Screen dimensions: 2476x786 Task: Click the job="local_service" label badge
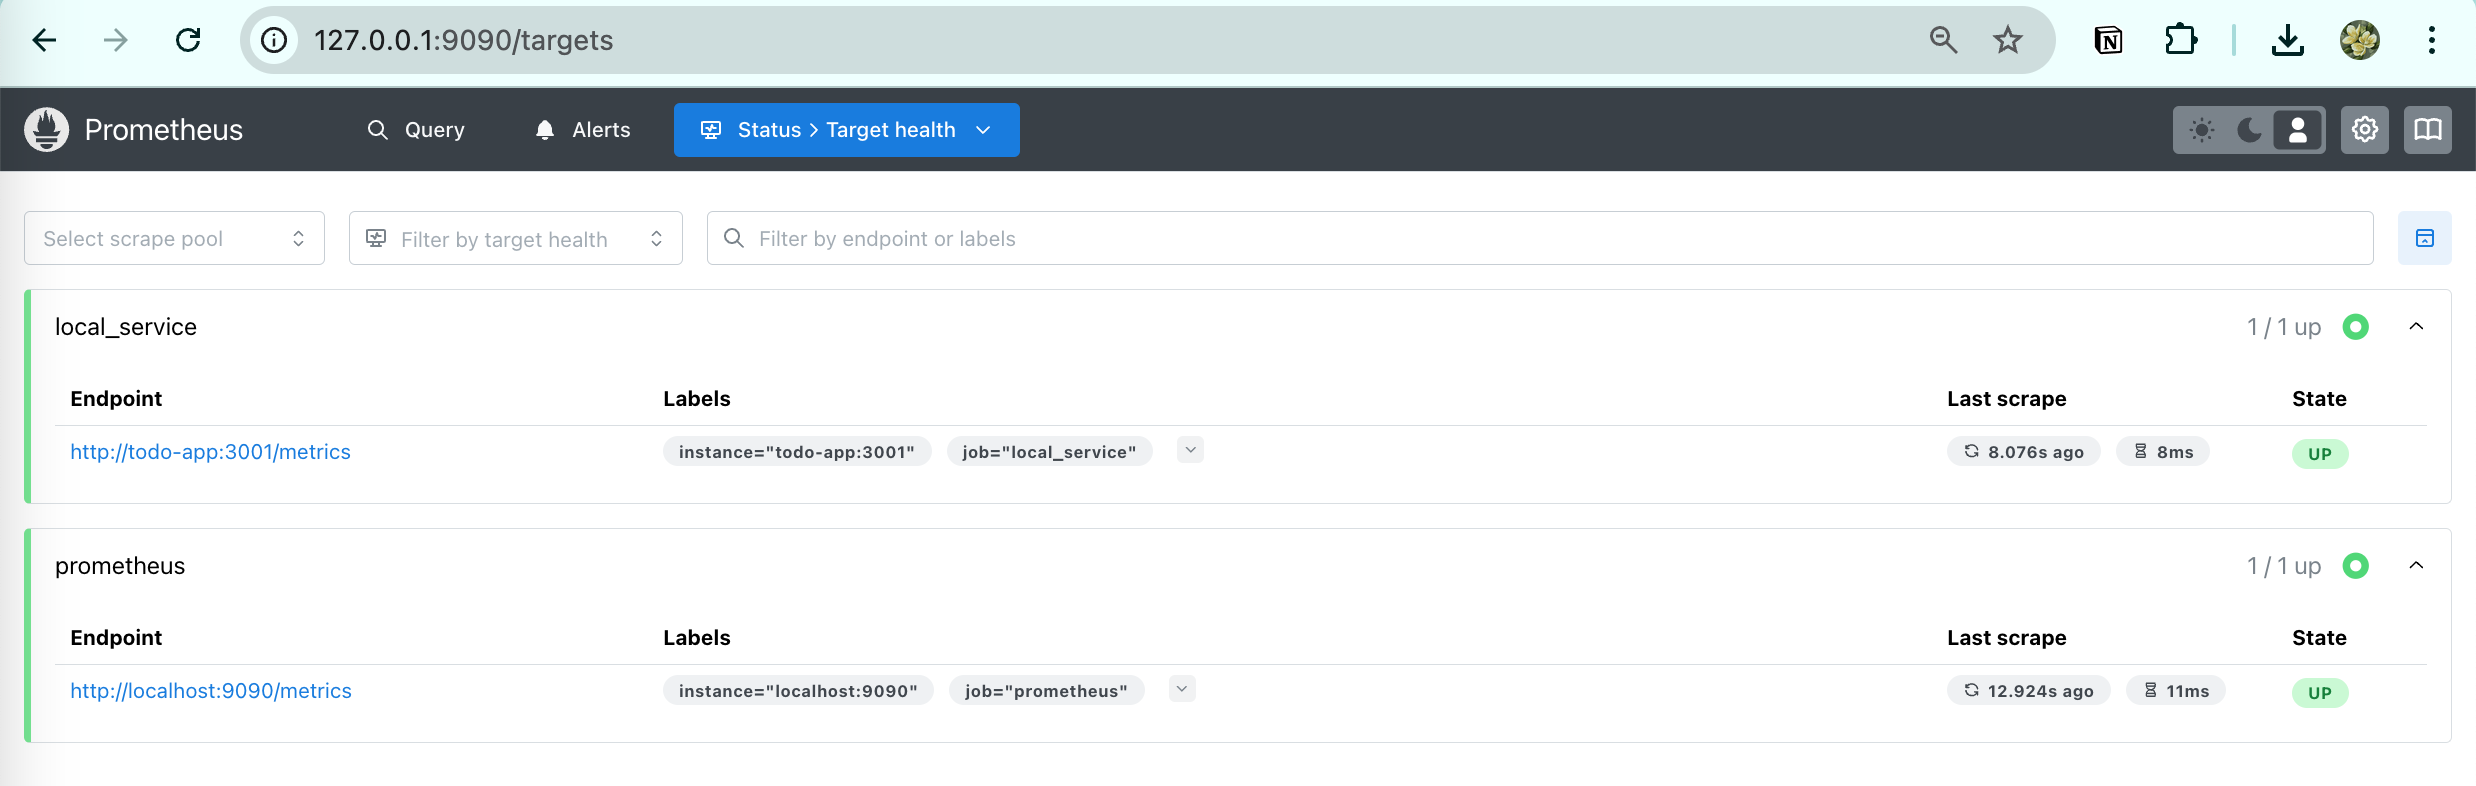pos(1050,452)
